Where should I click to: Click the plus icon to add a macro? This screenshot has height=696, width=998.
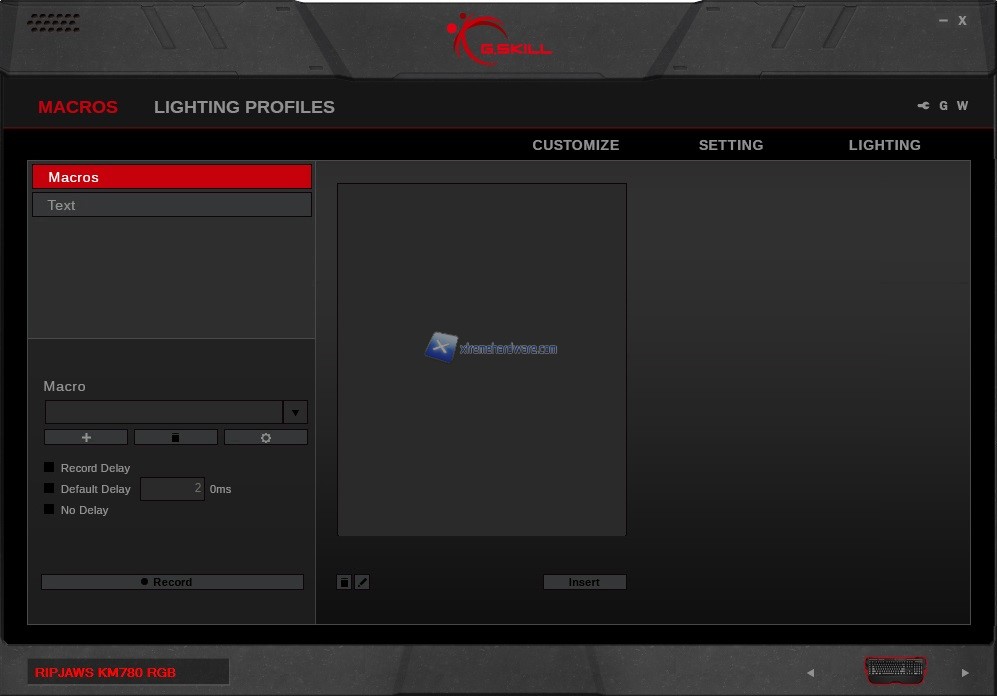86,438
